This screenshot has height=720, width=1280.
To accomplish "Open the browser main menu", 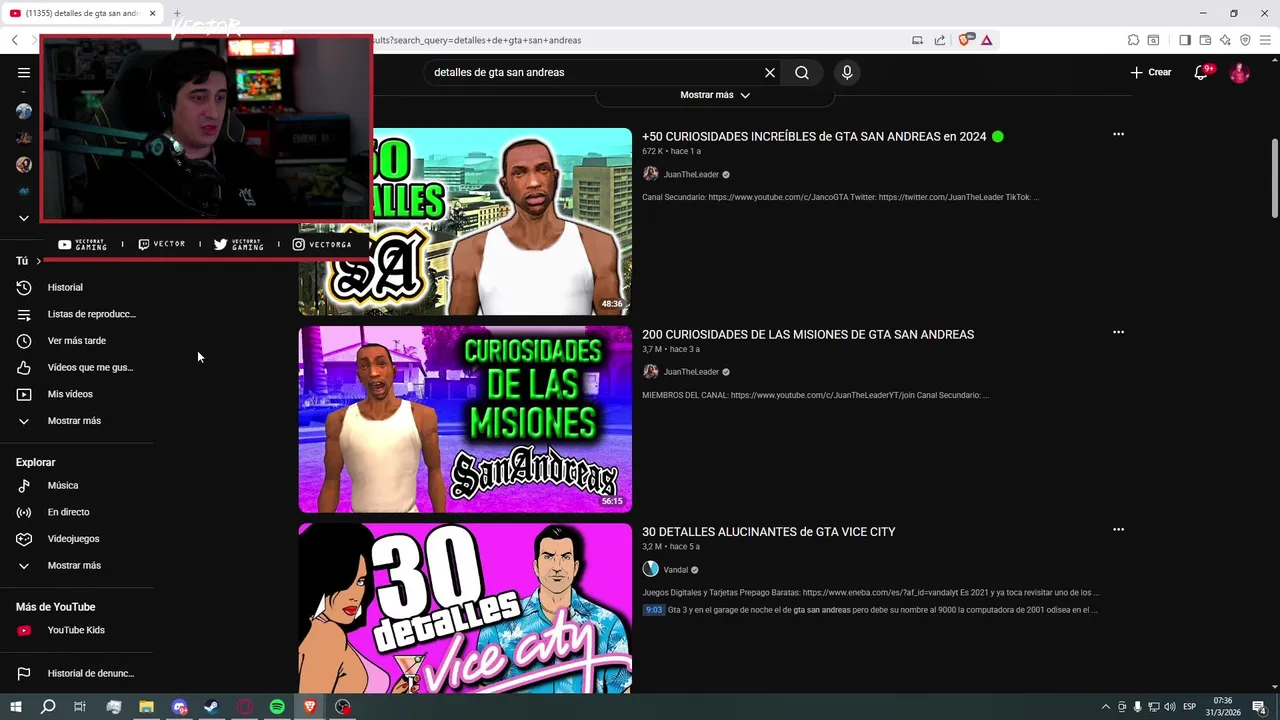I will pyautogui.click(x=1265, y=40).
